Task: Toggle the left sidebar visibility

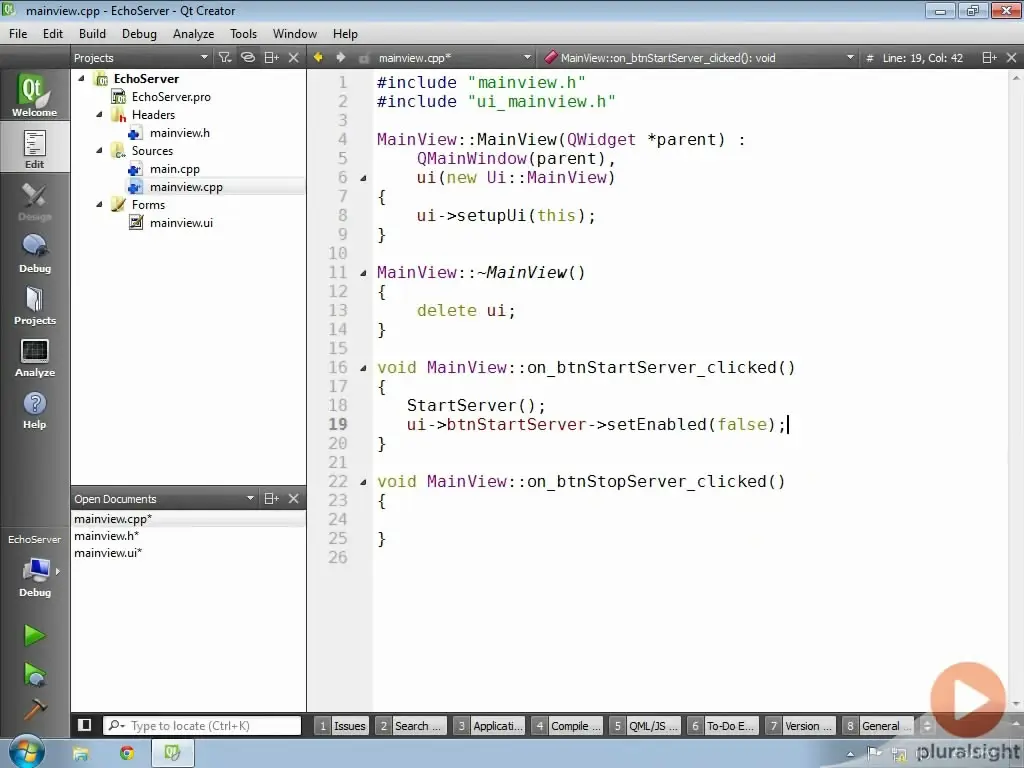Action: [x=84, y=725]
